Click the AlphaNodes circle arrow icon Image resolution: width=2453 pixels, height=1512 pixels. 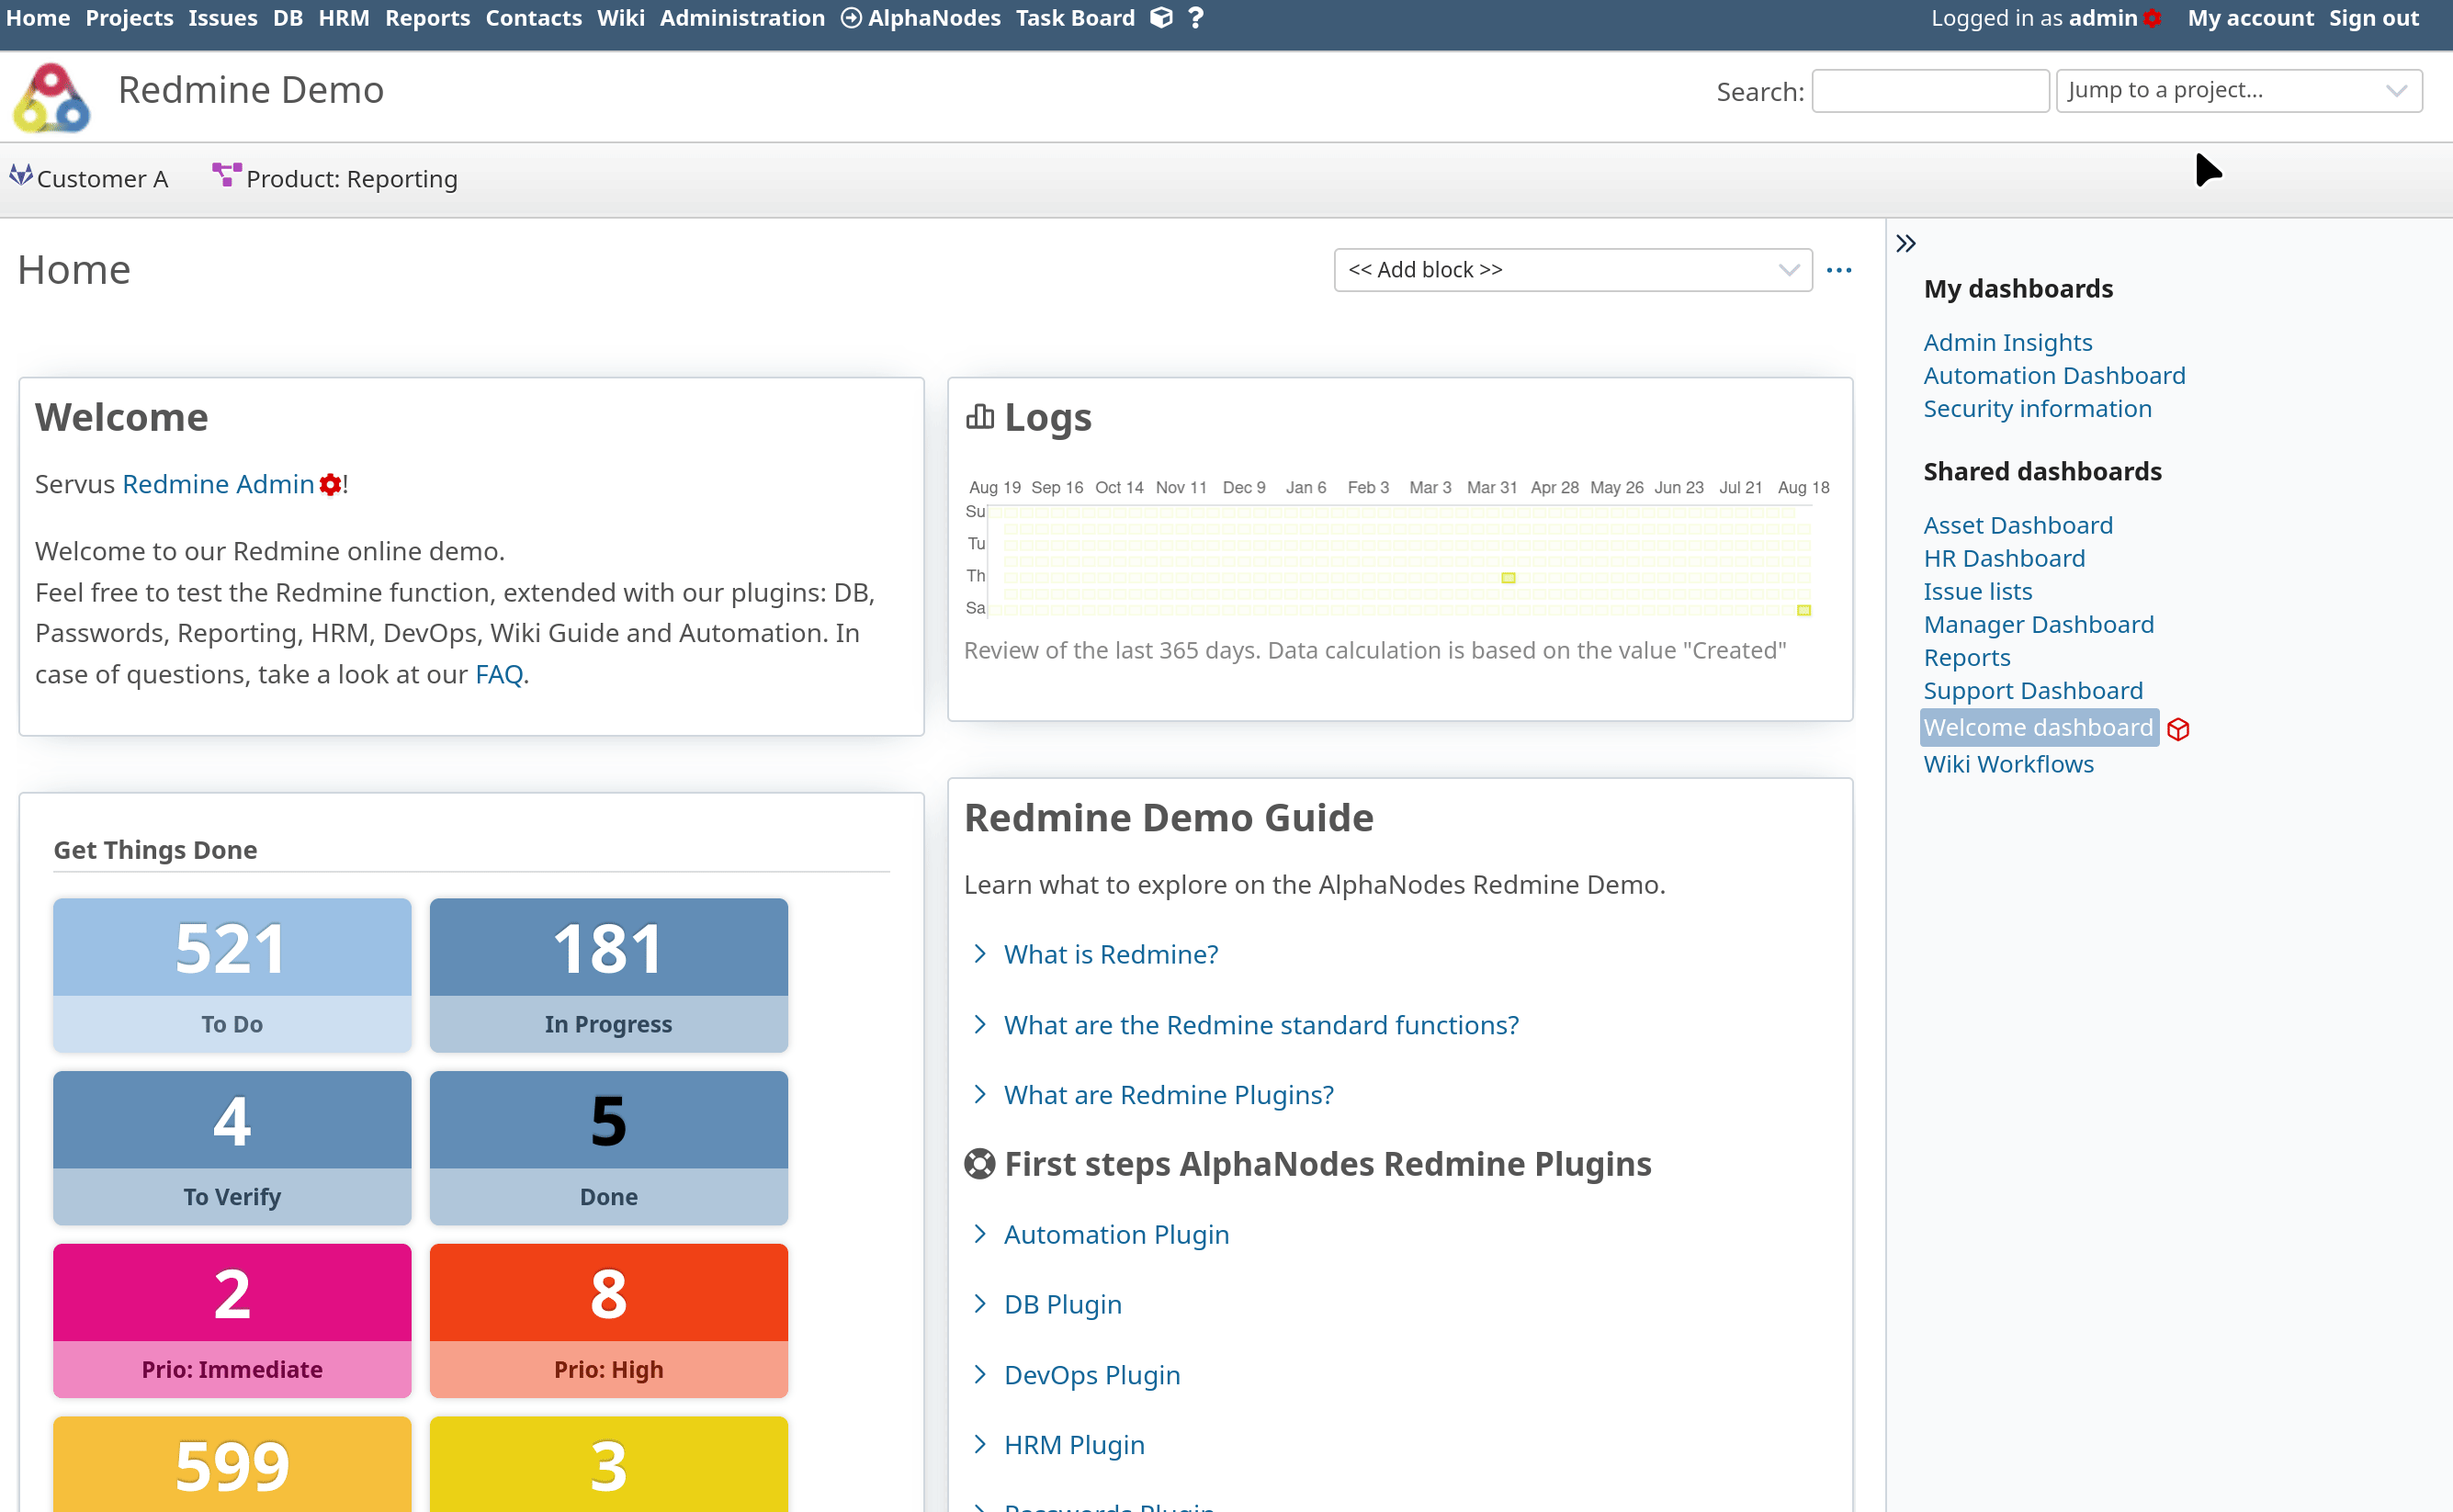pos(851,18)
